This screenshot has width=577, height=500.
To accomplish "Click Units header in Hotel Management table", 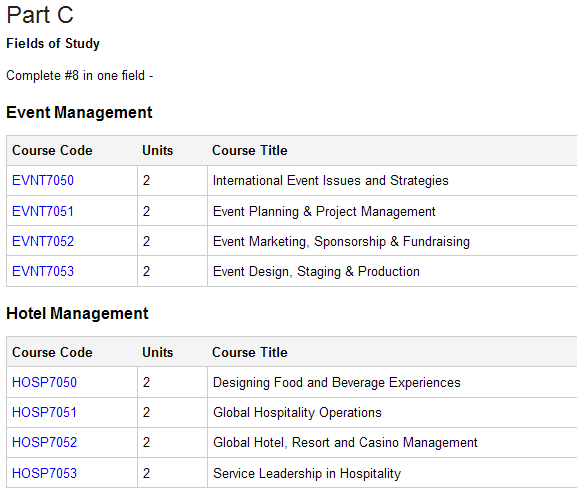I will pyautogui.click(x=157, y=352).
